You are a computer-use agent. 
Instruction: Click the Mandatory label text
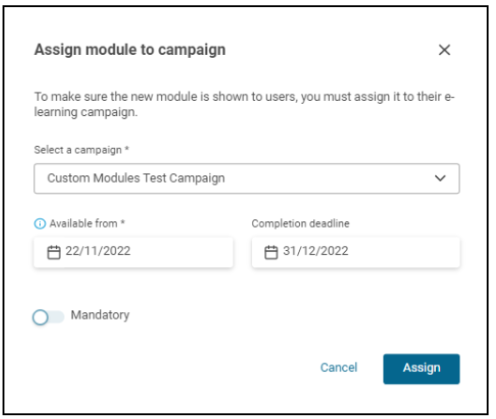click(100, 315)
